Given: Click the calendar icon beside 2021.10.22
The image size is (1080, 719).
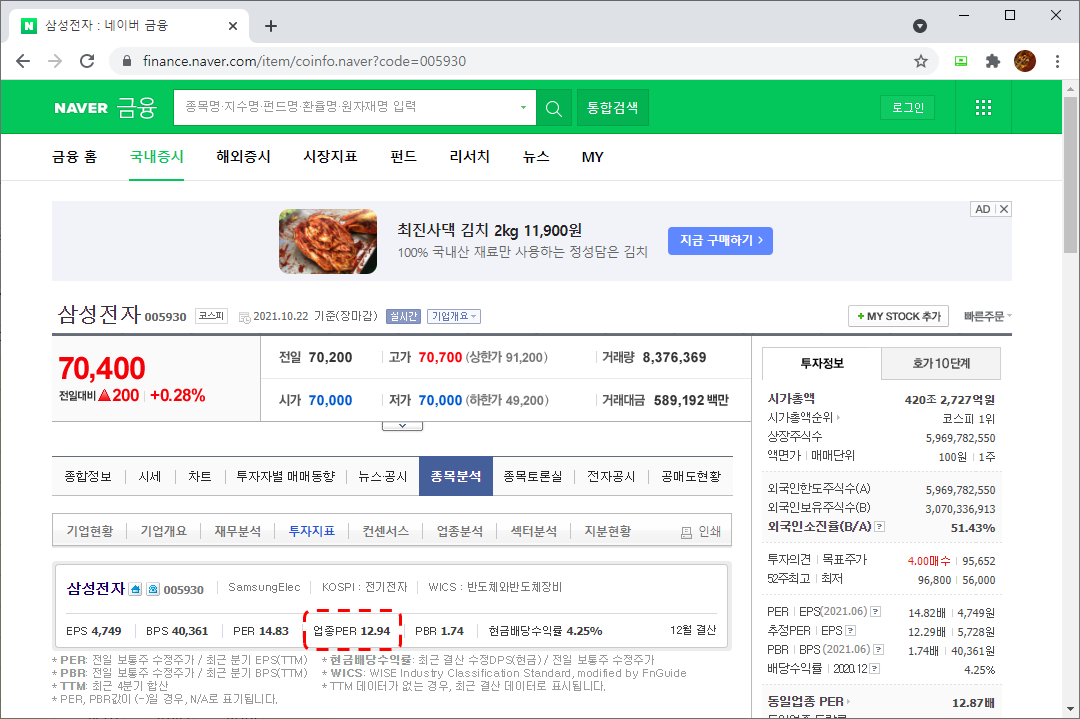Looking at the screenshot, I should (245, 317).
